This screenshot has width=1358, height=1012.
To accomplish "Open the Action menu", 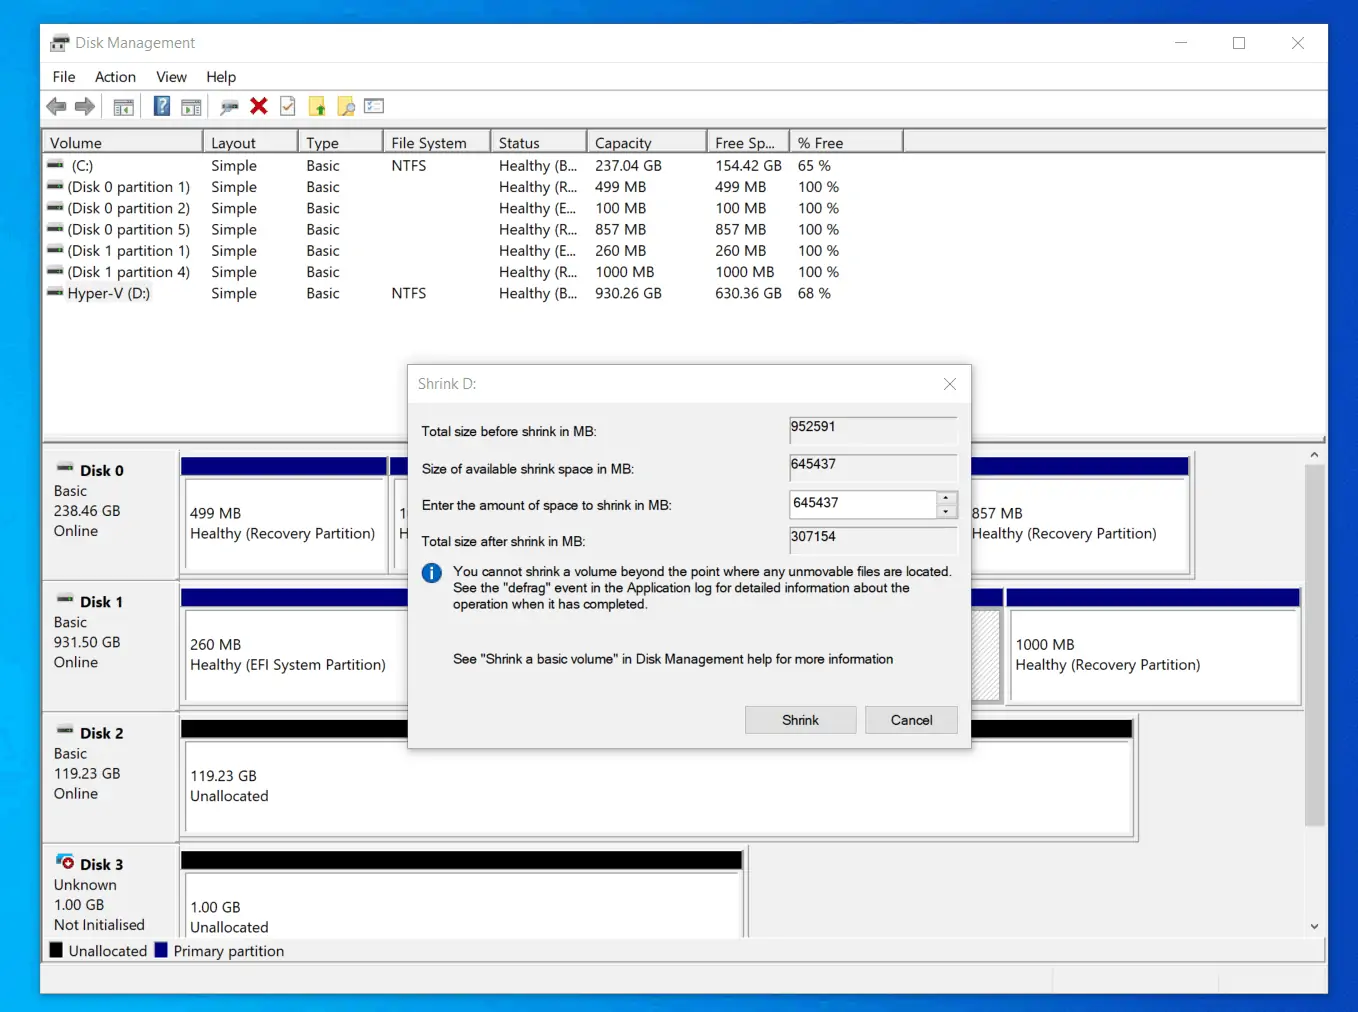I will [x=115, y=77].
